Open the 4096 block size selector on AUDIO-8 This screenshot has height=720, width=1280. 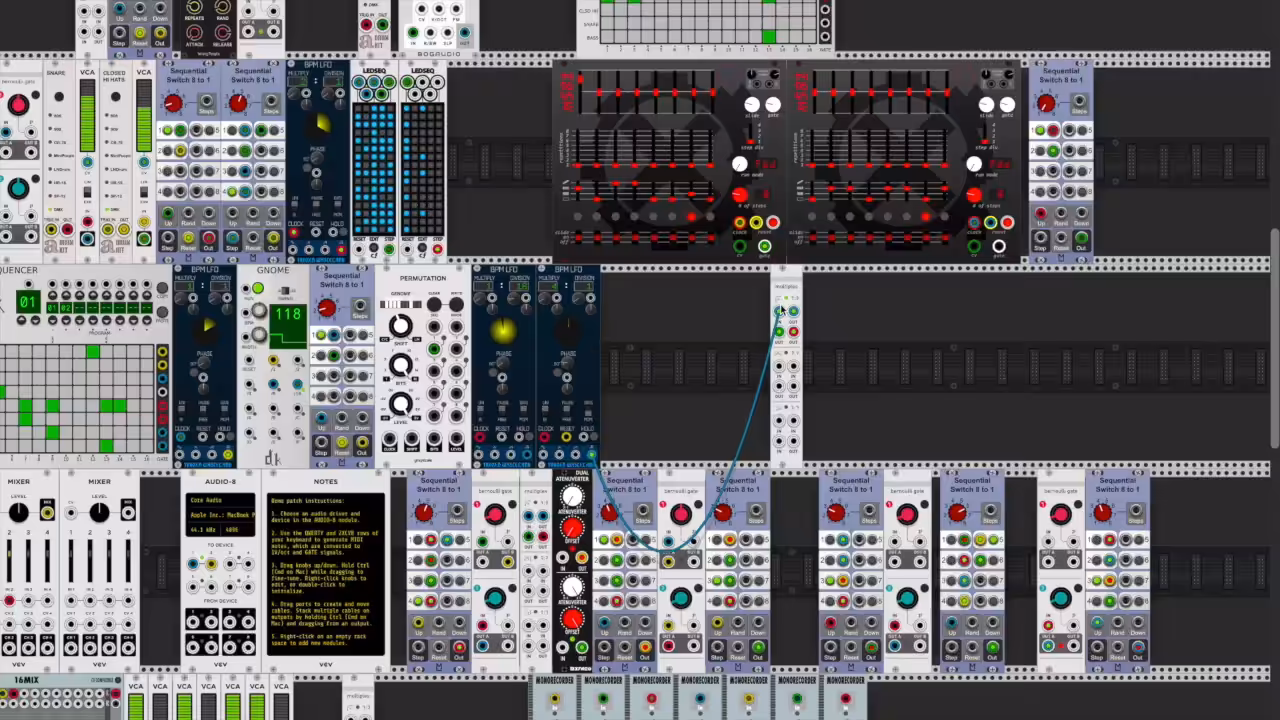[x=240, y=529]
